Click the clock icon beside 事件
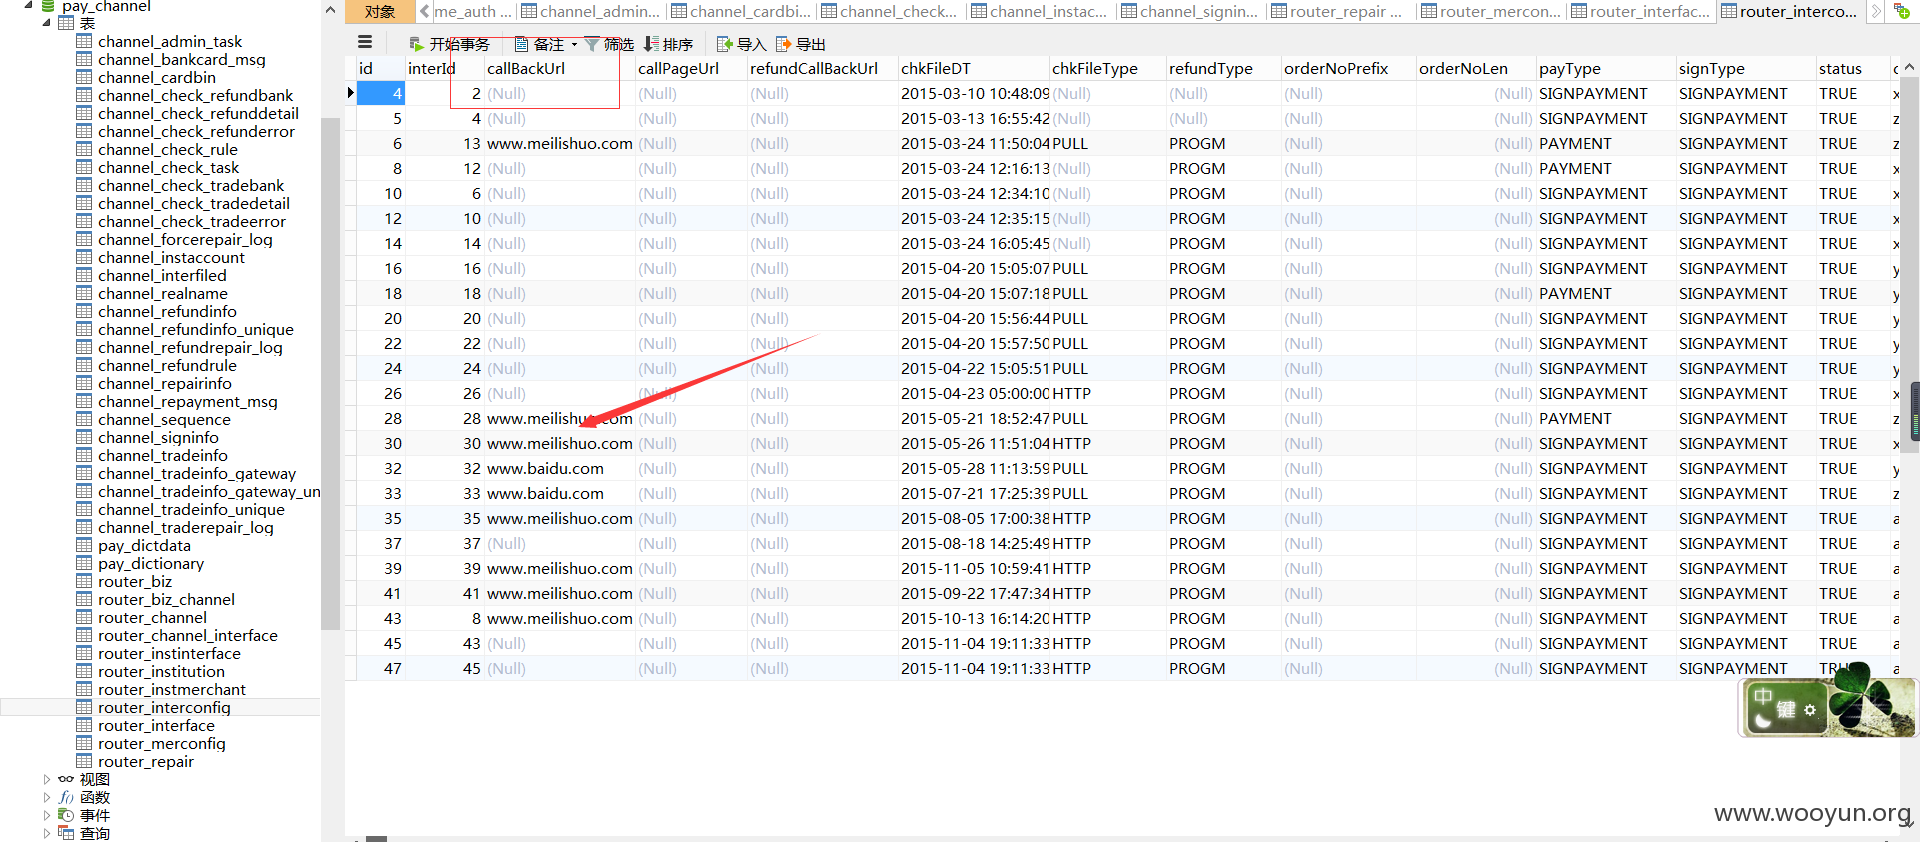The image size is (1920, 842). [x=66, y=815]
